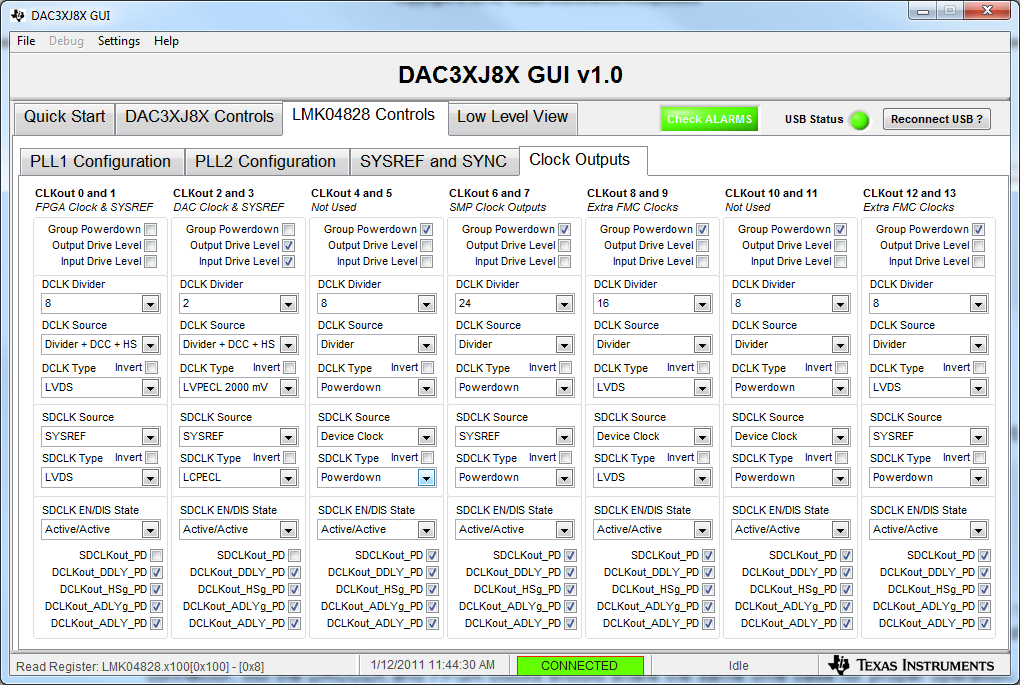Click the CLKout 10 and 11 column heading
1020x685 pixels.
point(771,193)
